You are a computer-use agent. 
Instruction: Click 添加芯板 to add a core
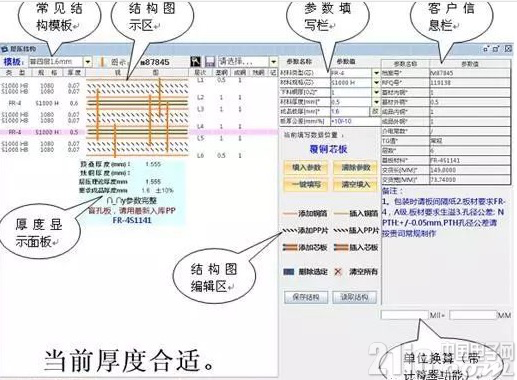(305, 247)
